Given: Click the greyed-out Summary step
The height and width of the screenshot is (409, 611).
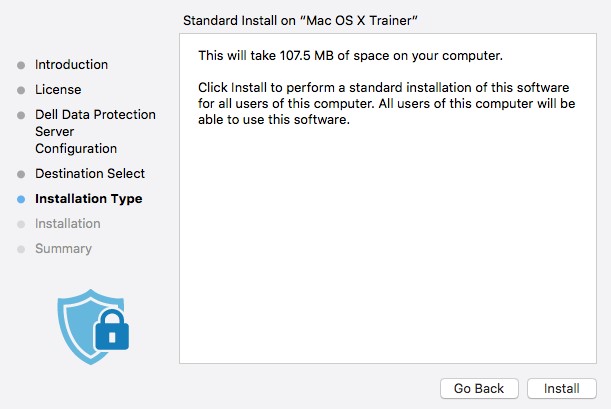Looking at the screenshot, I should tap(63, 249).
